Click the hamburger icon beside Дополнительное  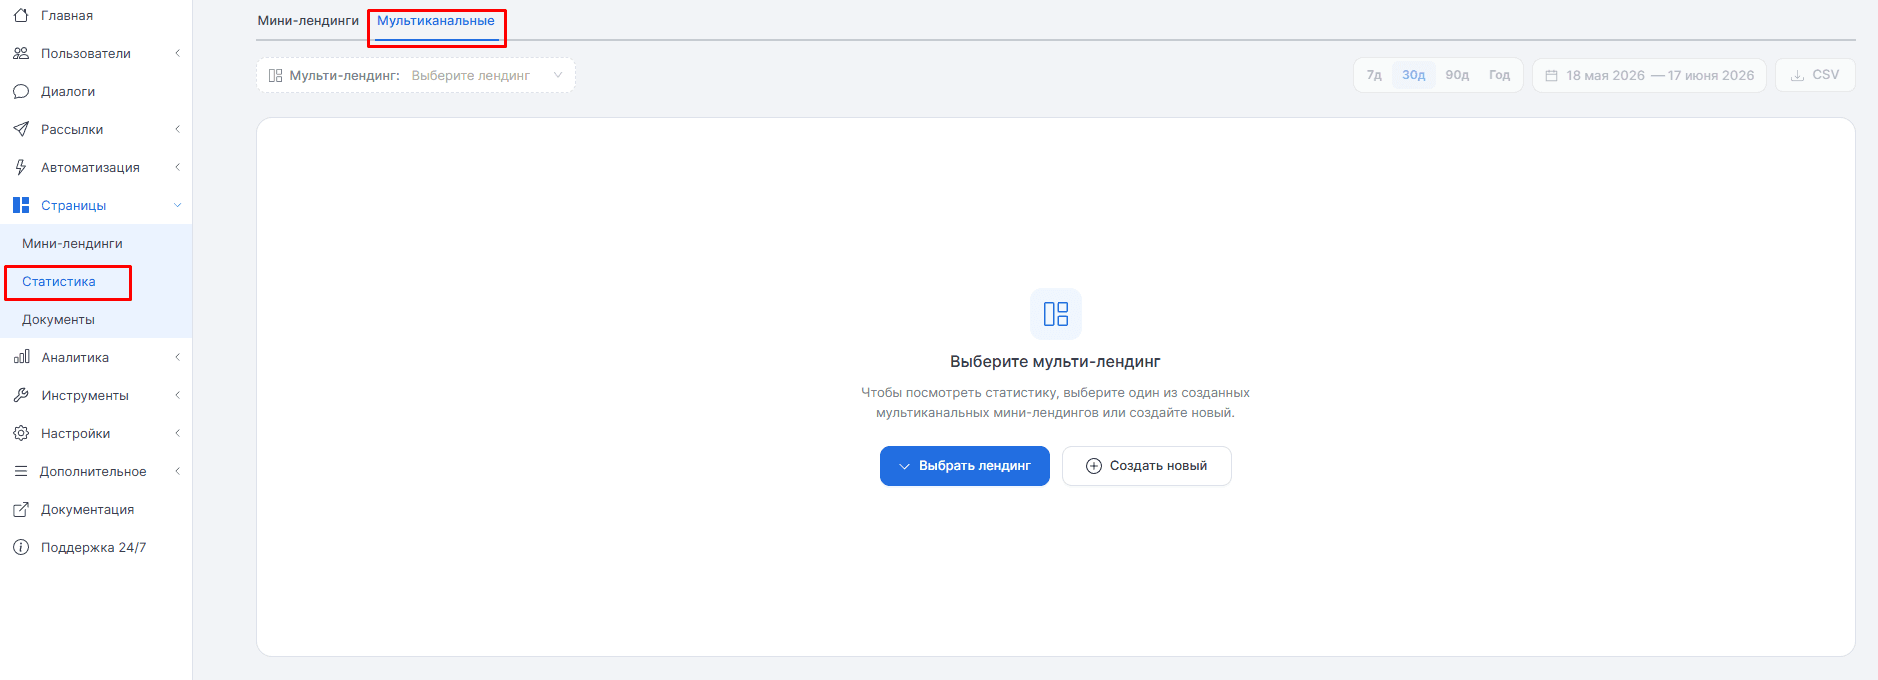coord(21,471)
